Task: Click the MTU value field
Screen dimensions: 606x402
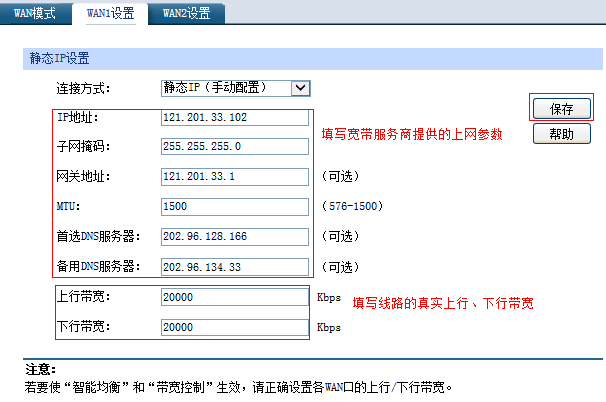Action: click(x=235, y=207)
